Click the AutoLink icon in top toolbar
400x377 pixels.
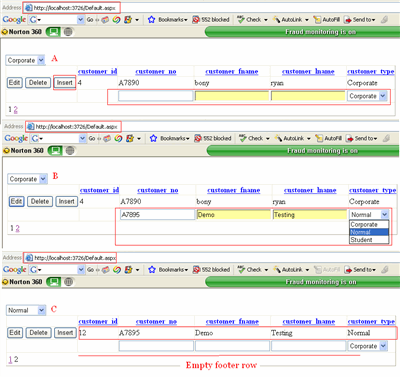click(x=276, y=20)
